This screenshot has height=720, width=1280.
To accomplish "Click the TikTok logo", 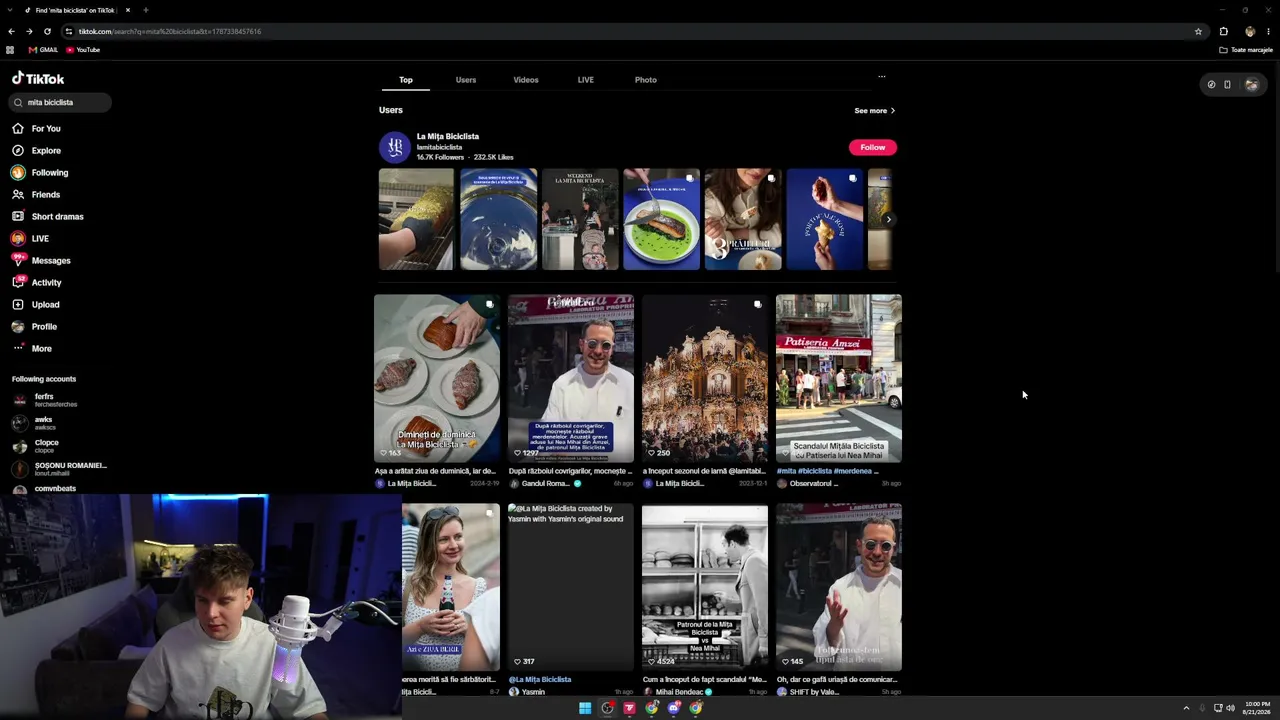I will coord(38,78).
